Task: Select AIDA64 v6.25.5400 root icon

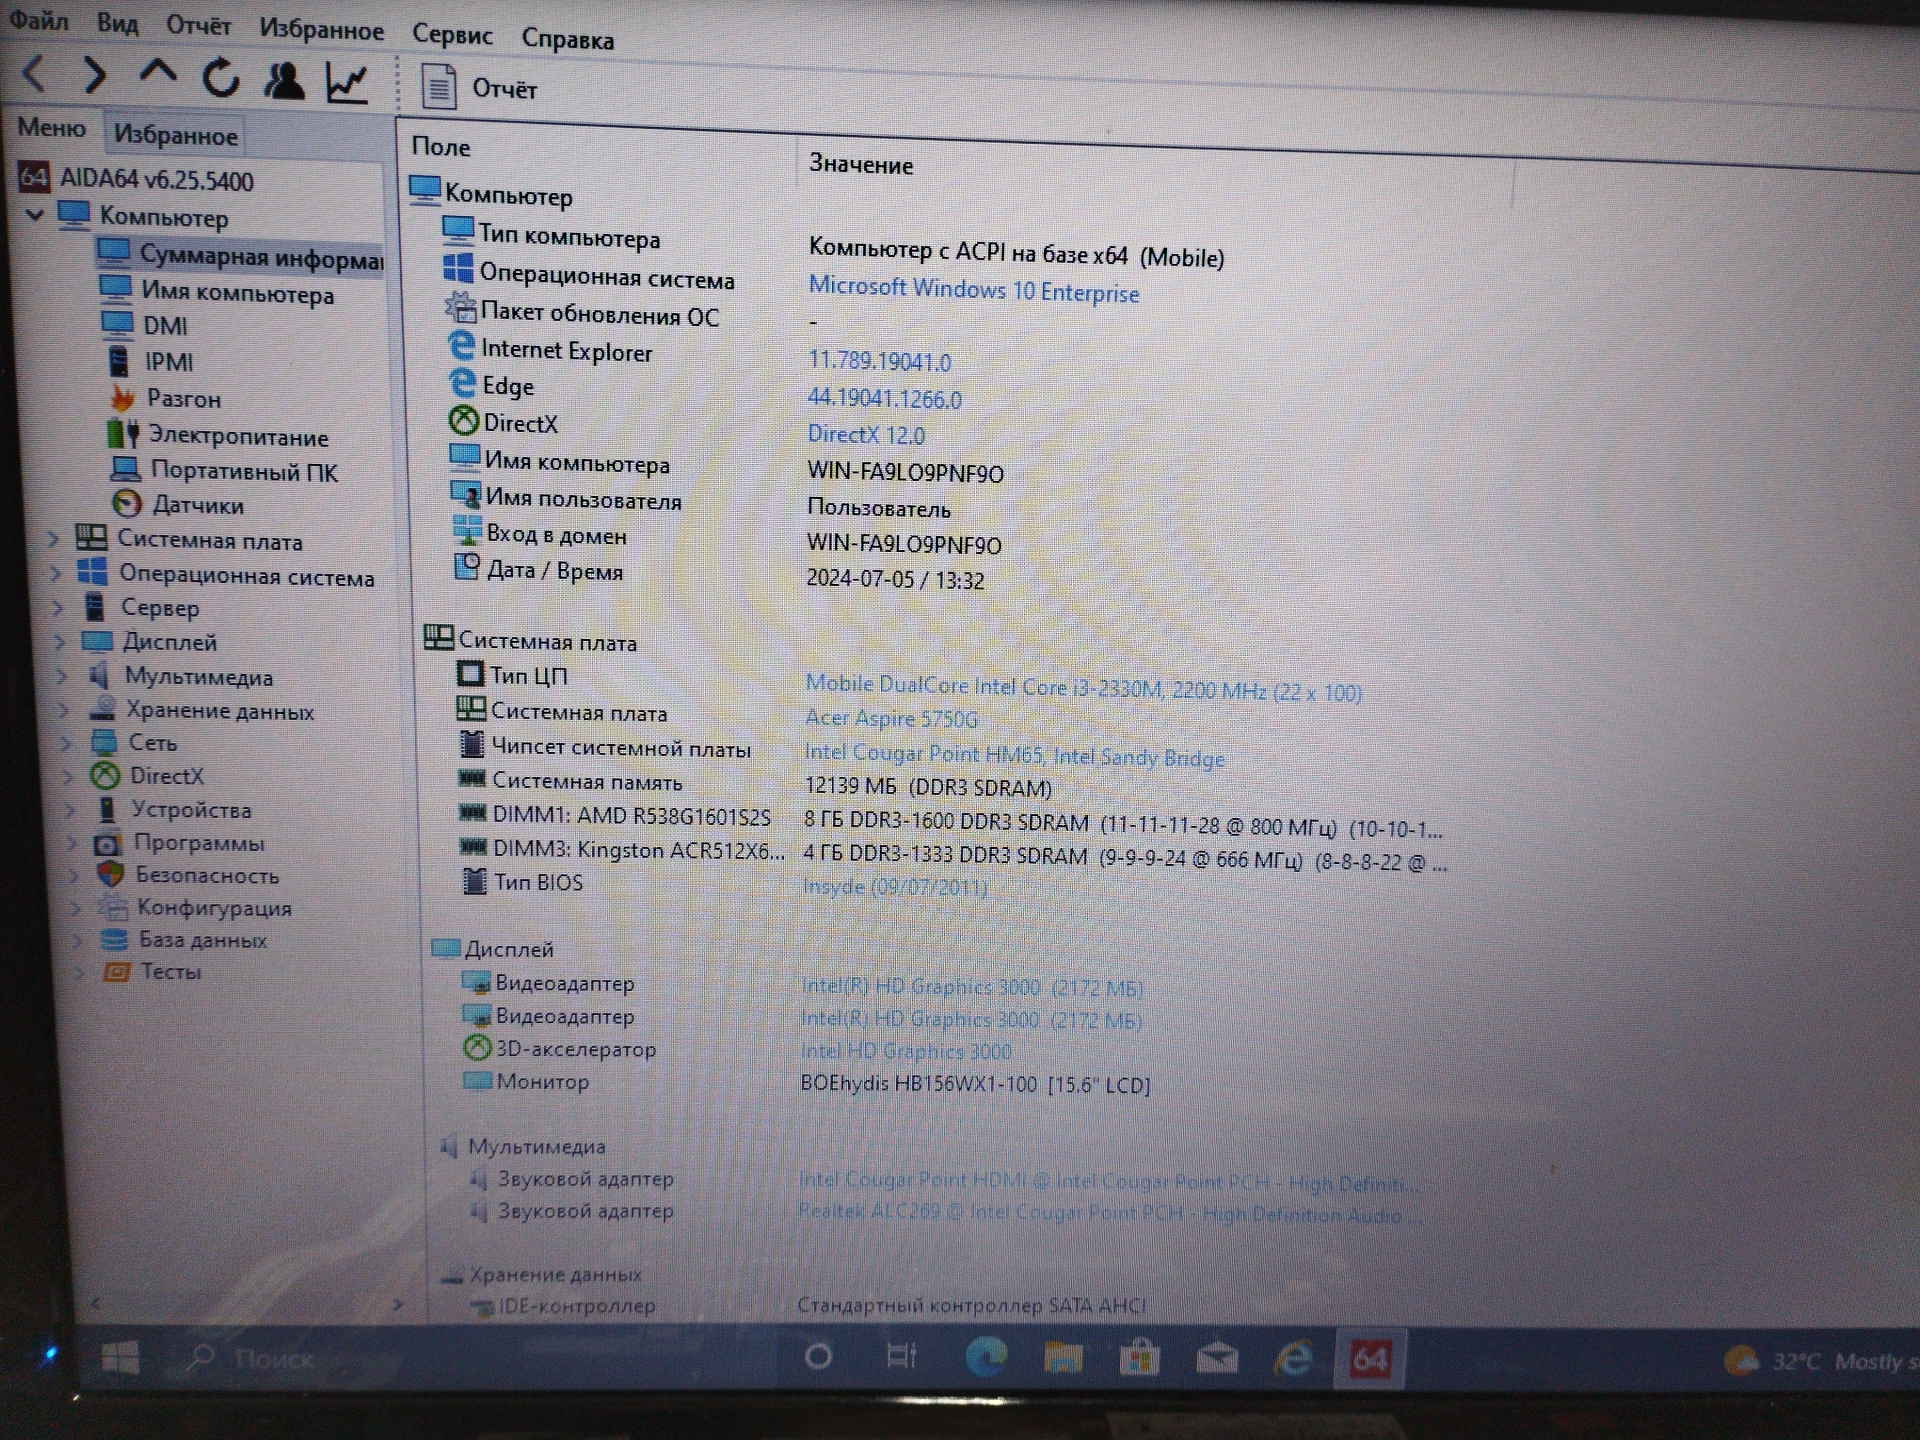Action: tap(34, 177)
